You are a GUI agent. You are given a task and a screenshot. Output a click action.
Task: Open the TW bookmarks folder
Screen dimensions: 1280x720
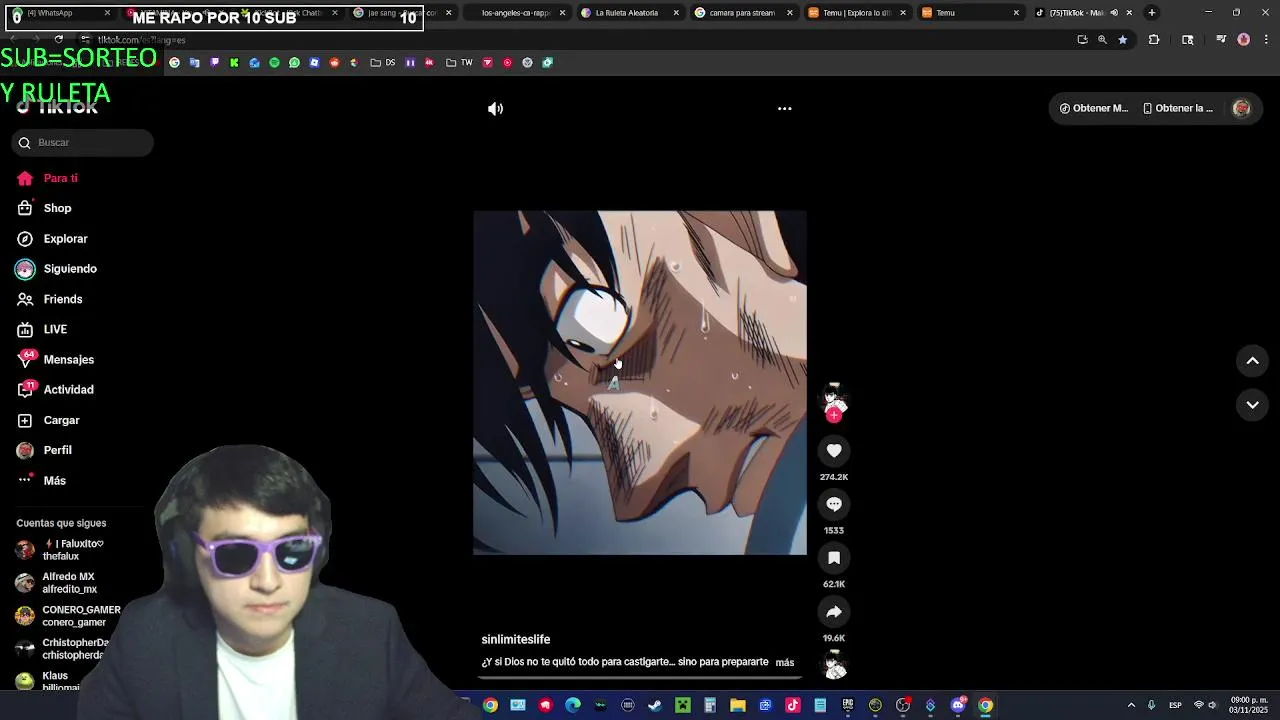[x=459, y=62]
